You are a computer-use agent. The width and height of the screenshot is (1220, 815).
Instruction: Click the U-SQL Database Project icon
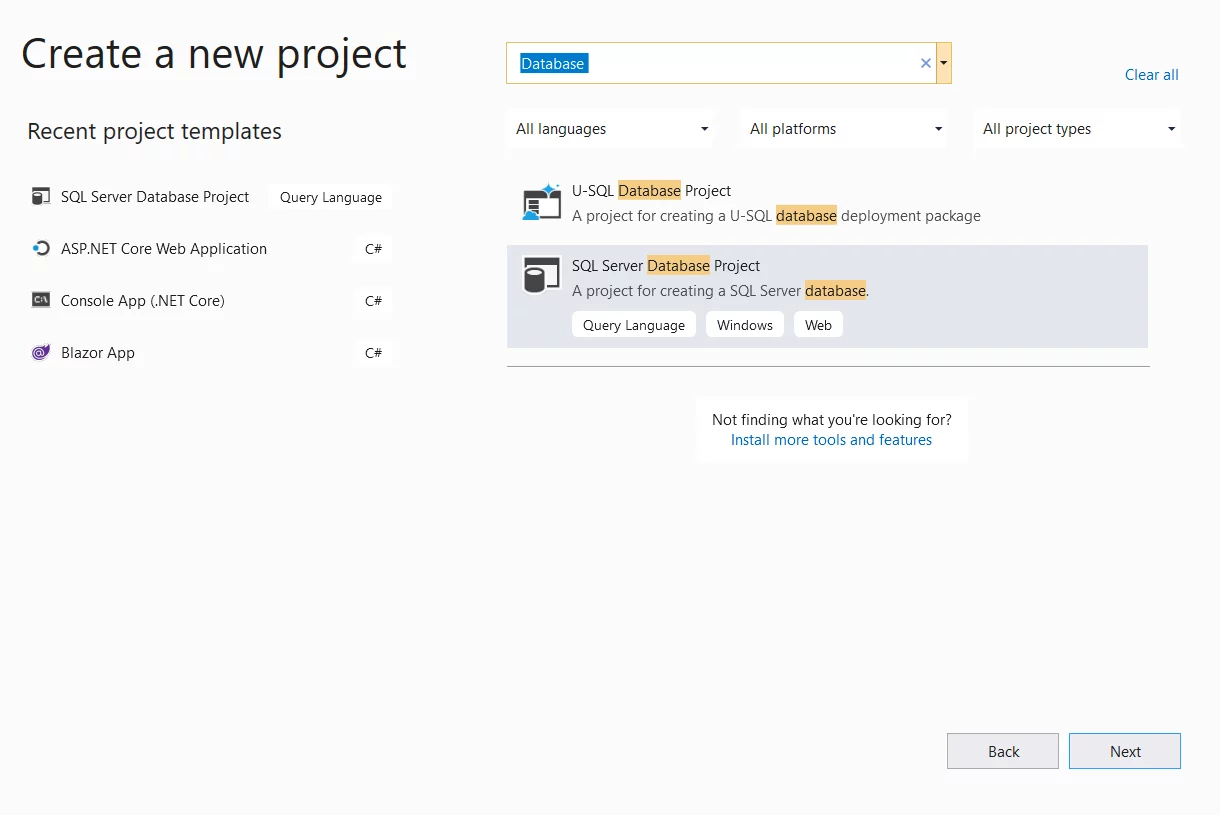[x=542, y=202]
